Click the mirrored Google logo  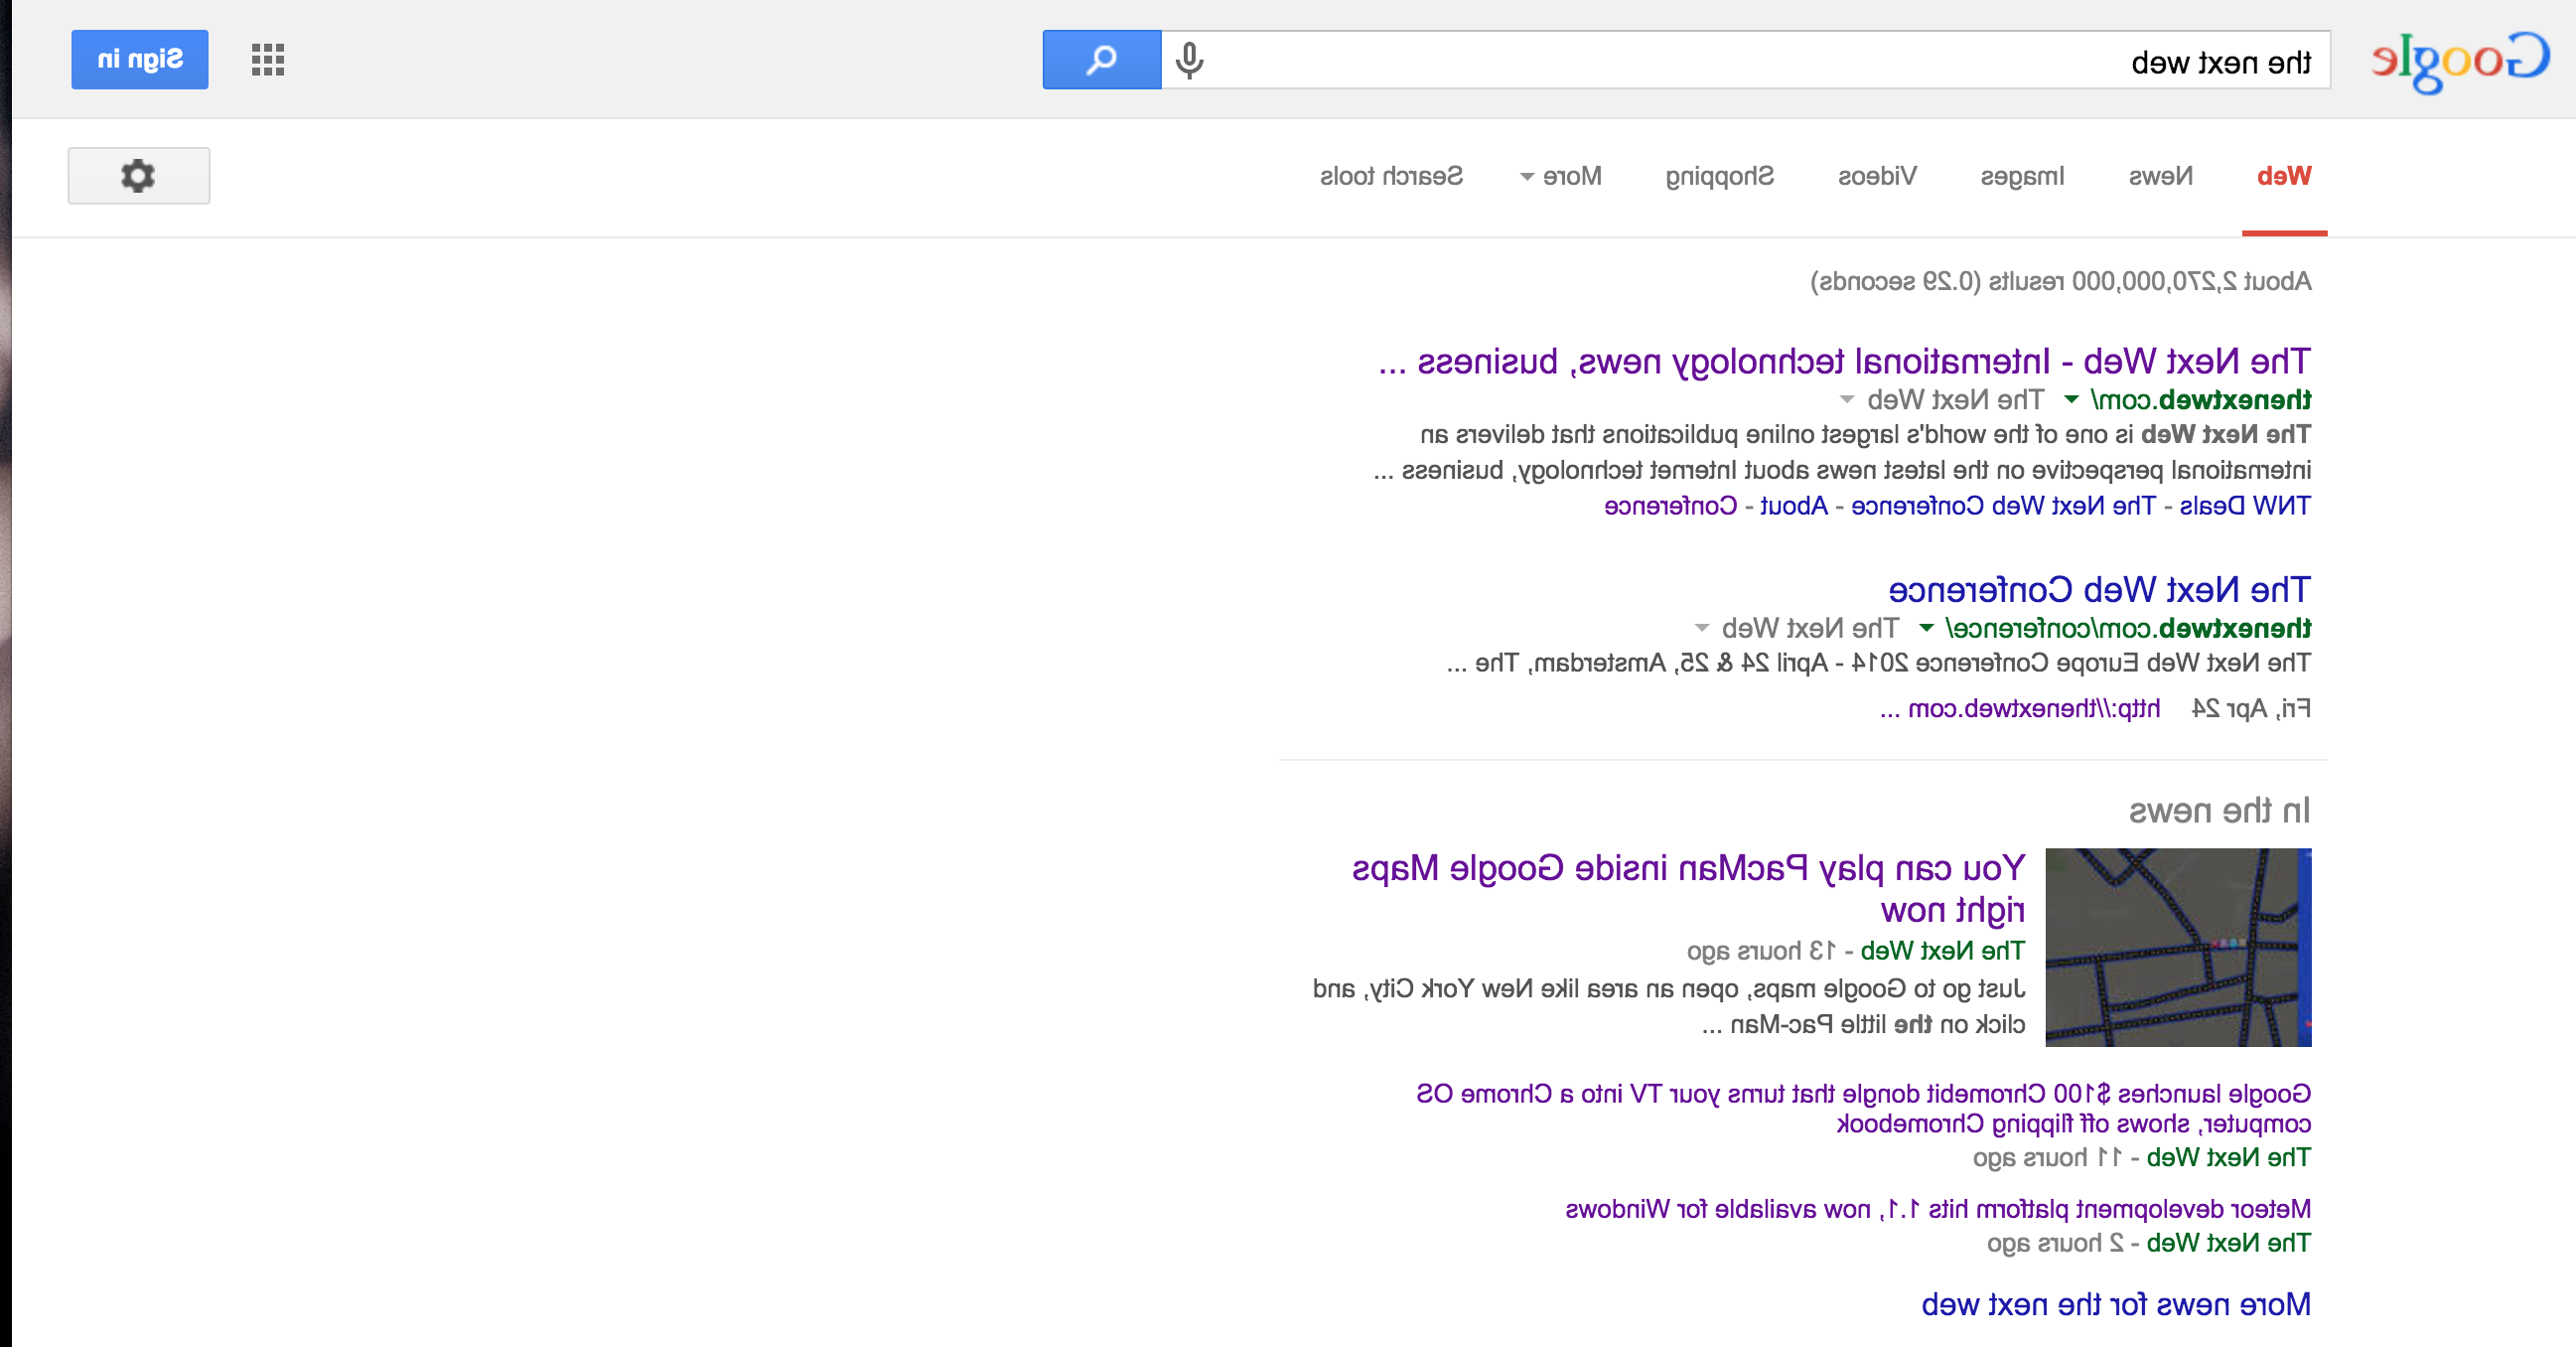[2461, 60]
